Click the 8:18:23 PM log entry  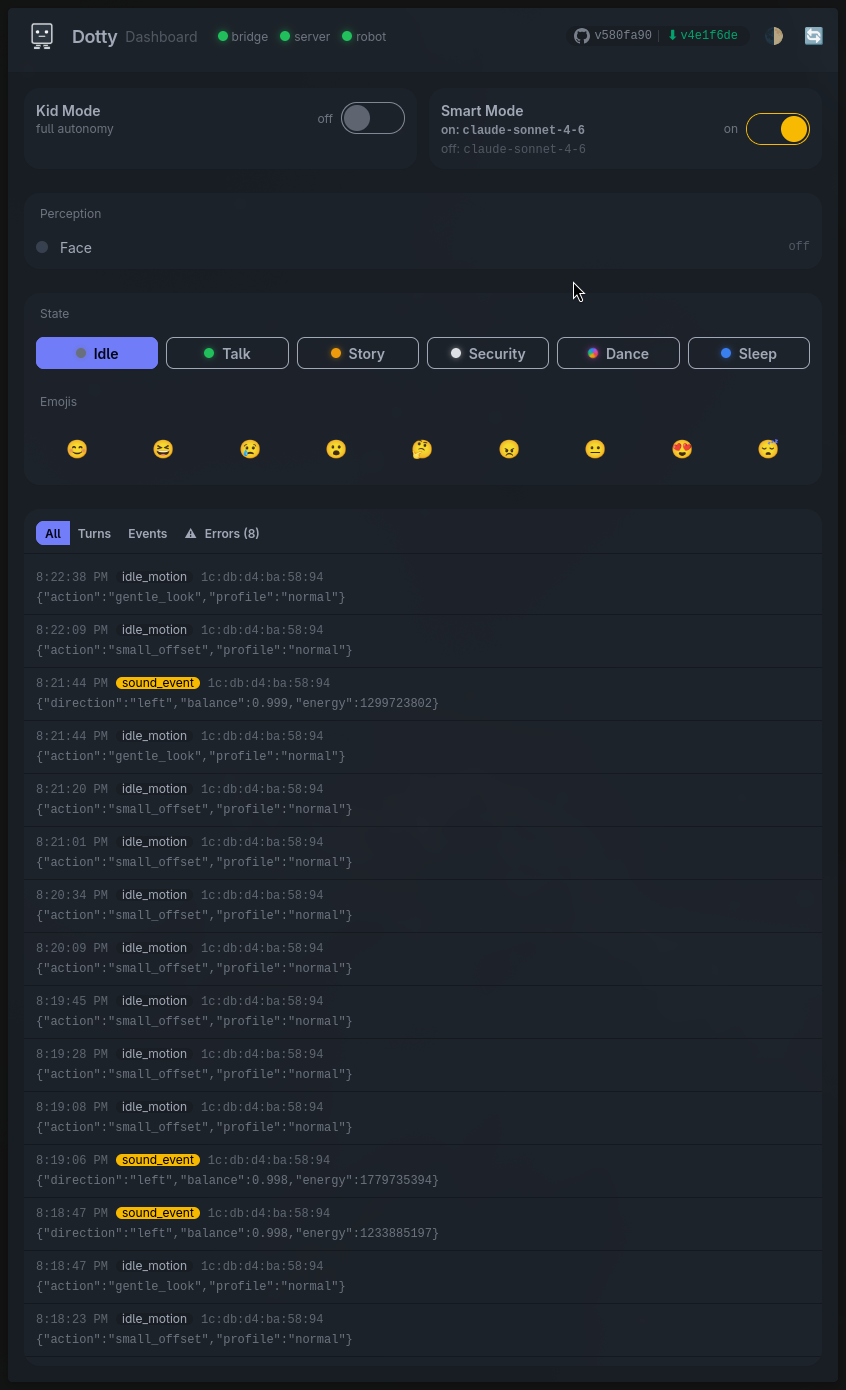coord(423,1329)
